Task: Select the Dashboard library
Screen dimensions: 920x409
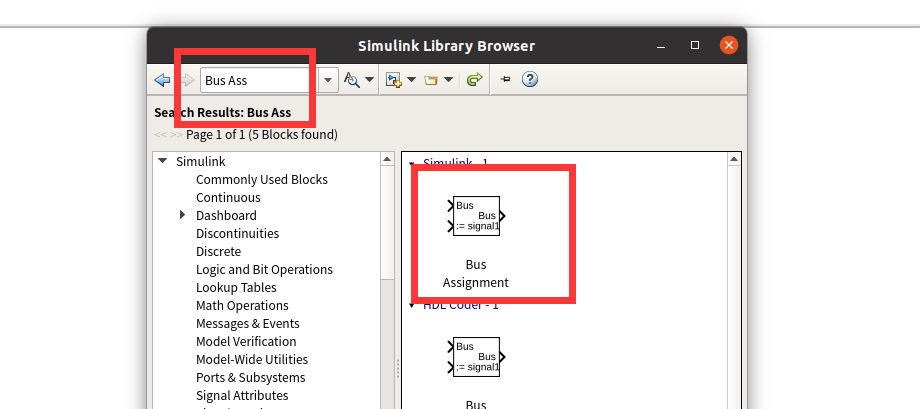Action: (x=226, y=215)
